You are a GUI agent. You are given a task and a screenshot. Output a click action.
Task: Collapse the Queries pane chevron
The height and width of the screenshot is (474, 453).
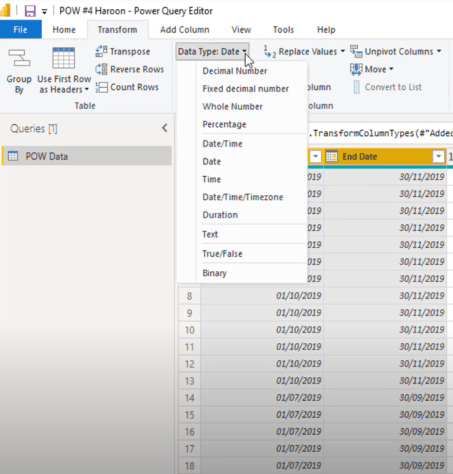(165, 128)
